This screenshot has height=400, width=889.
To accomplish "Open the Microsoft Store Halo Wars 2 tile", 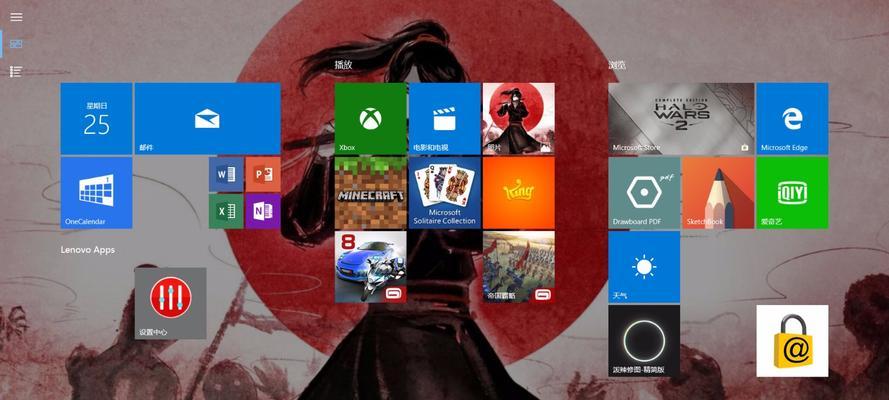I will click(681, 118).
